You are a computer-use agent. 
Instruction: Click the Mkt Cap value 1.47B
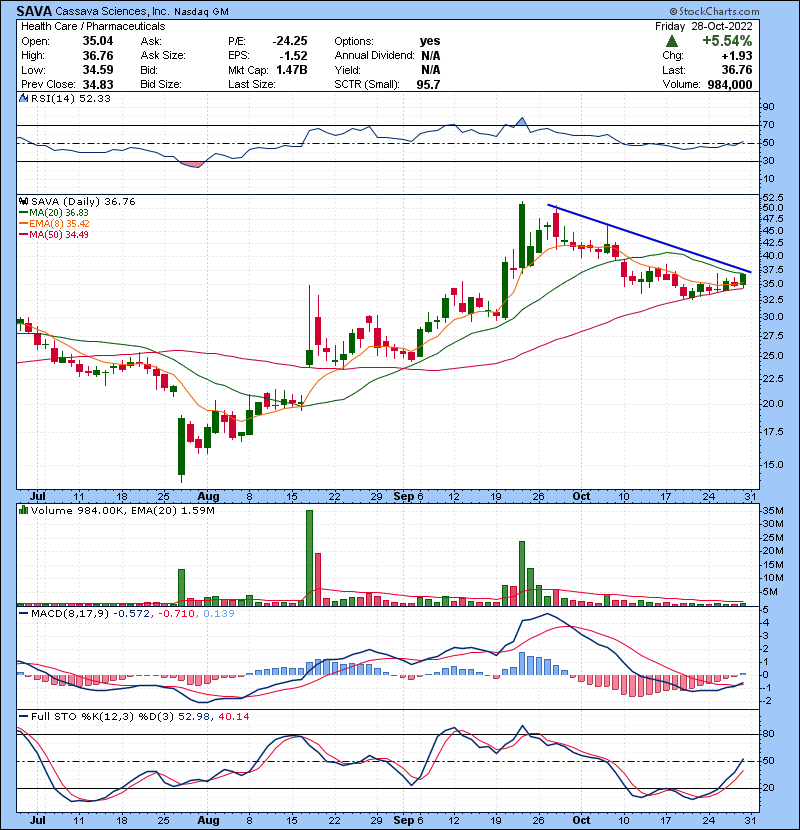[x=292, y=70]
